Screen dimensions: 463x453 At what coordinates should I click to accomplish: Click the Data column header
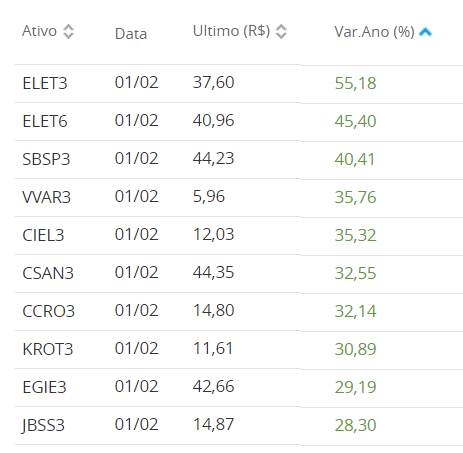[131, 34]
